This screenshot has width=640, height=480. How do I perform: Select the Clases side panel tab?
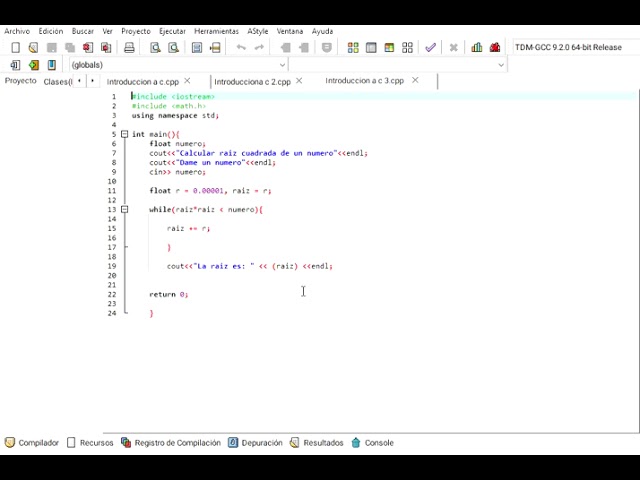click(58, 82)
